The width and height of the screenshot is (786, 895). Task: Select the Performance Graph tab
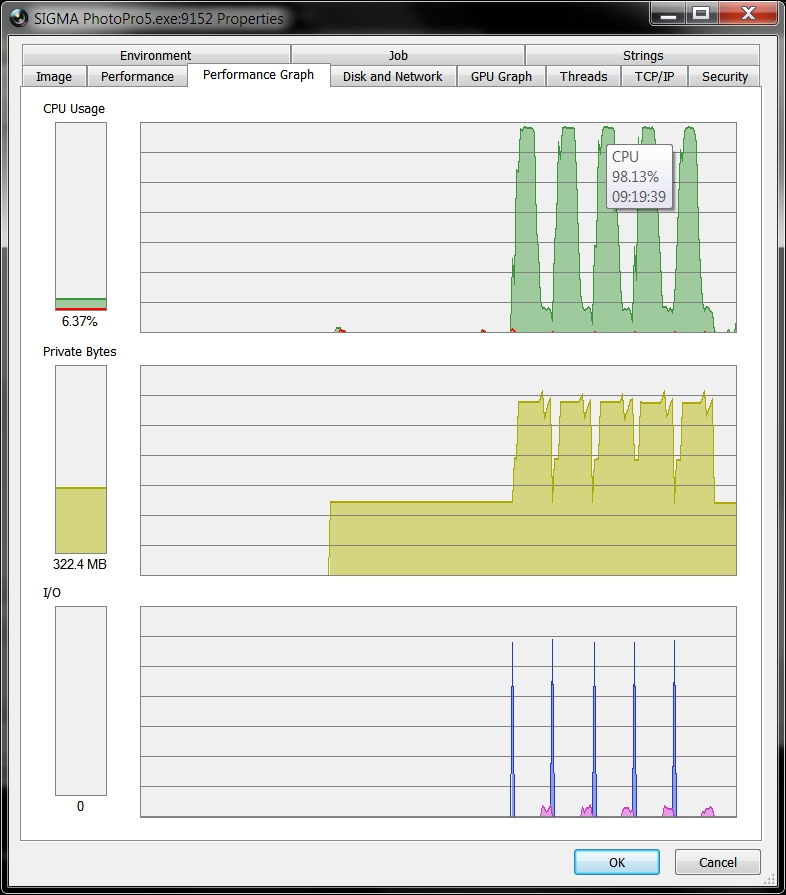tap(259, 75)
